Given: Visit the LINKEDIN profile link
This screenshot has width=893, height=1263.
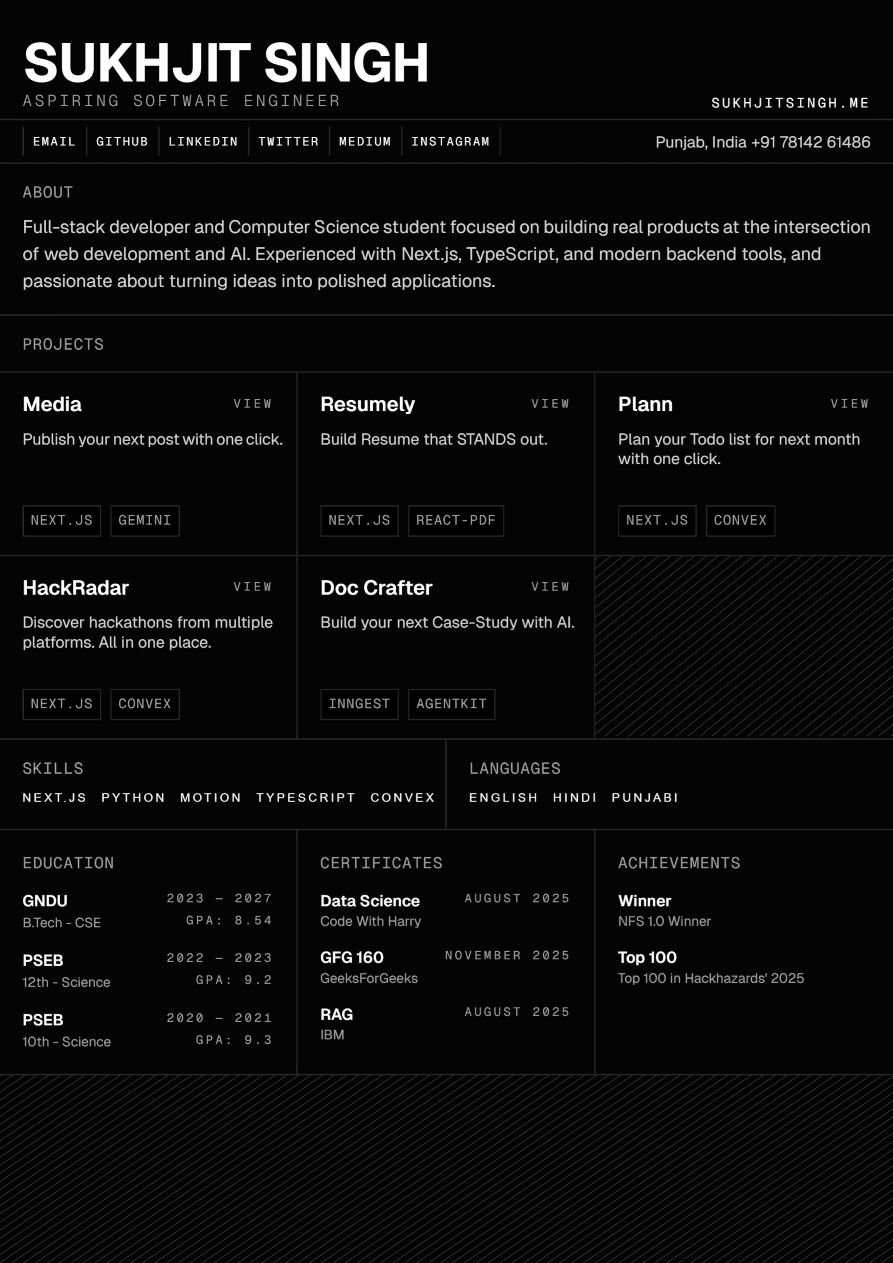Looking at the screenshot, I should point(203,142).
